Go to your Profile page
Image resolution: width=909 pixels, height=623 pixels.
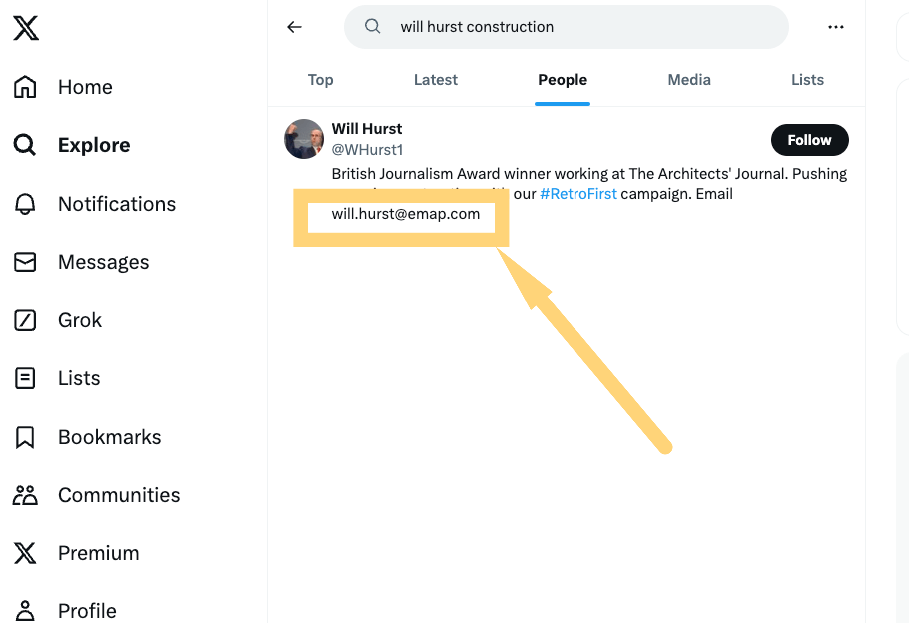pos(87,610)
